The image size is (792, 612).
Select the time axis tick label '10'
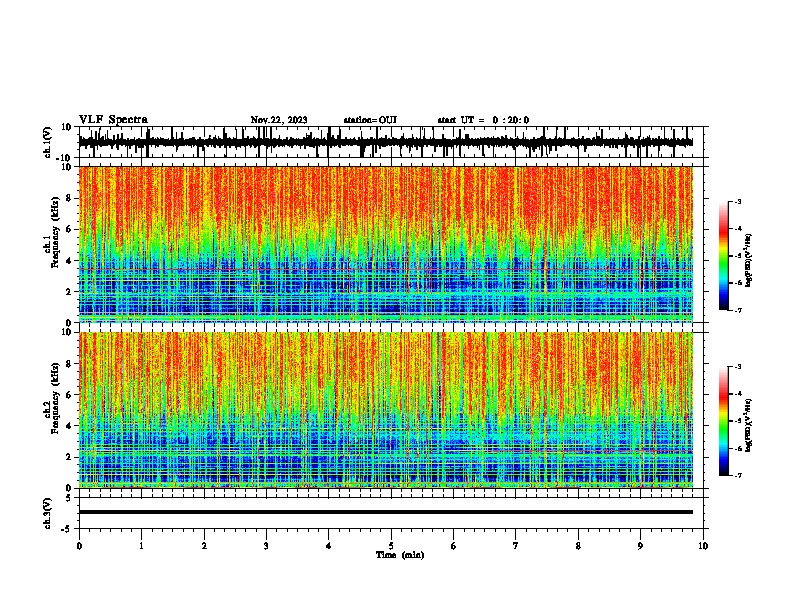pos(703,546)
